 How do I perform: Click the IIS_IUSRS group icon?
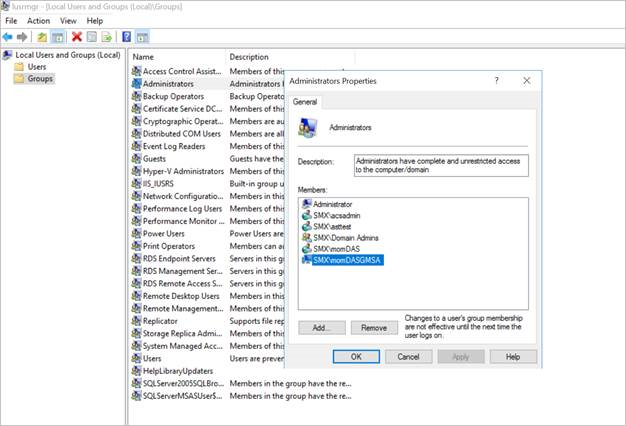(136, 184)
